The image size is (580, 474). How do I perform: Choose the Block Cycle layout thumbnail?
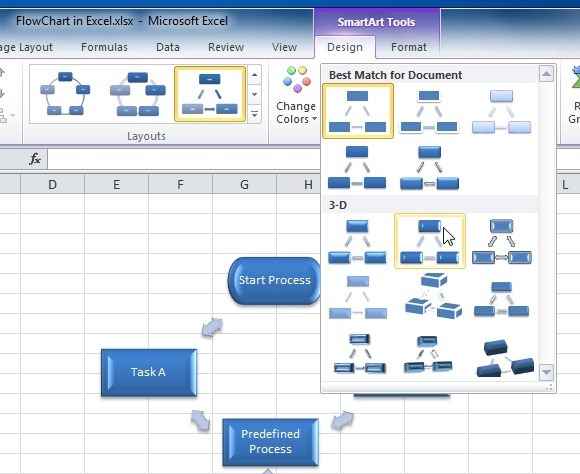[x=138, y=94]
